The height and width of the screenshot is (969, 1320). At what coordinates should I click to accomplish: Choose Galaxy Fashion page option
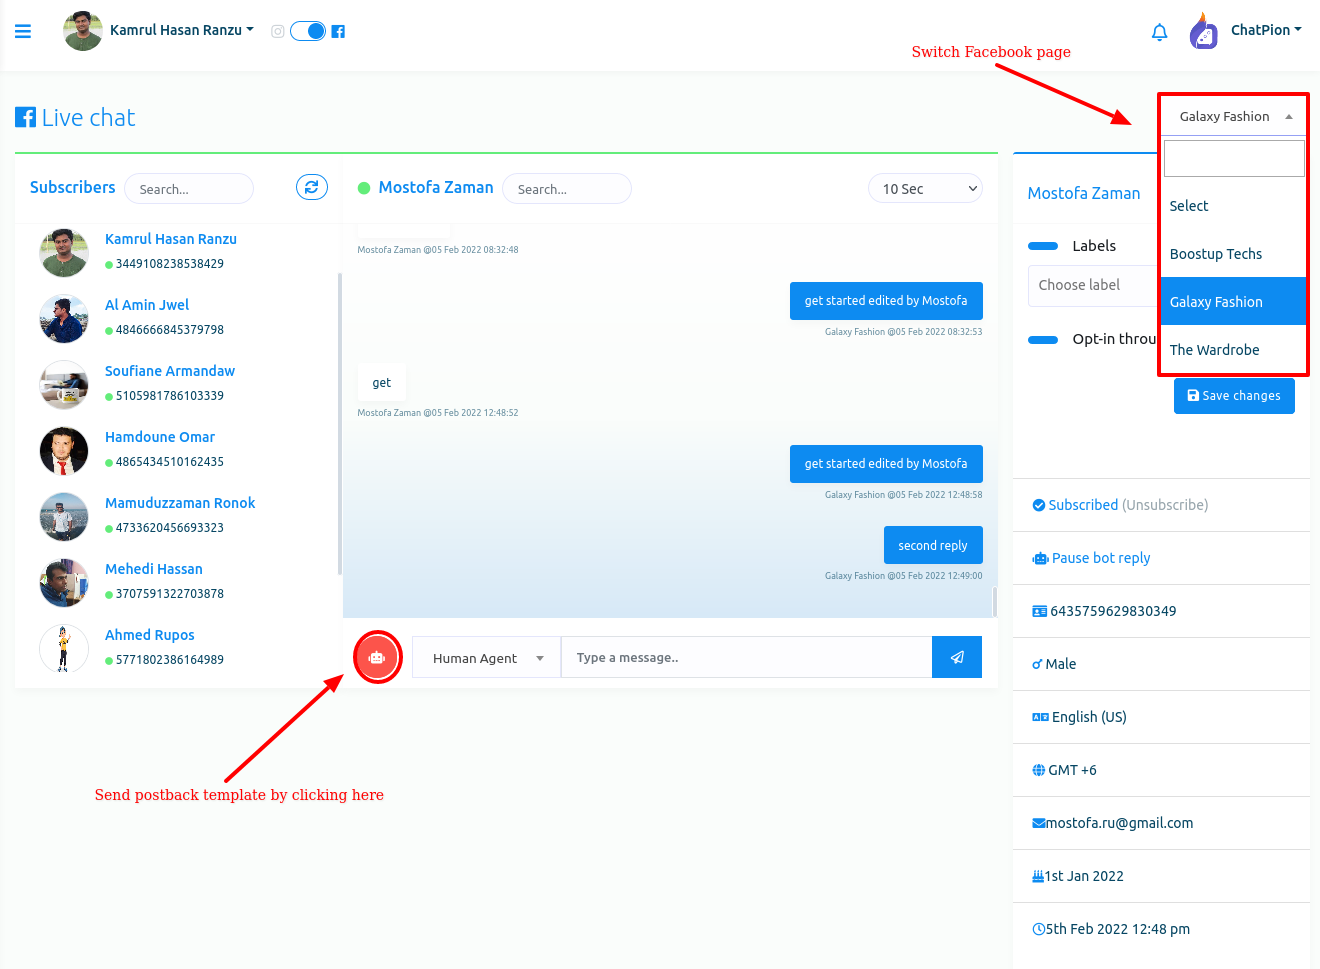(x=1234, y=301)
